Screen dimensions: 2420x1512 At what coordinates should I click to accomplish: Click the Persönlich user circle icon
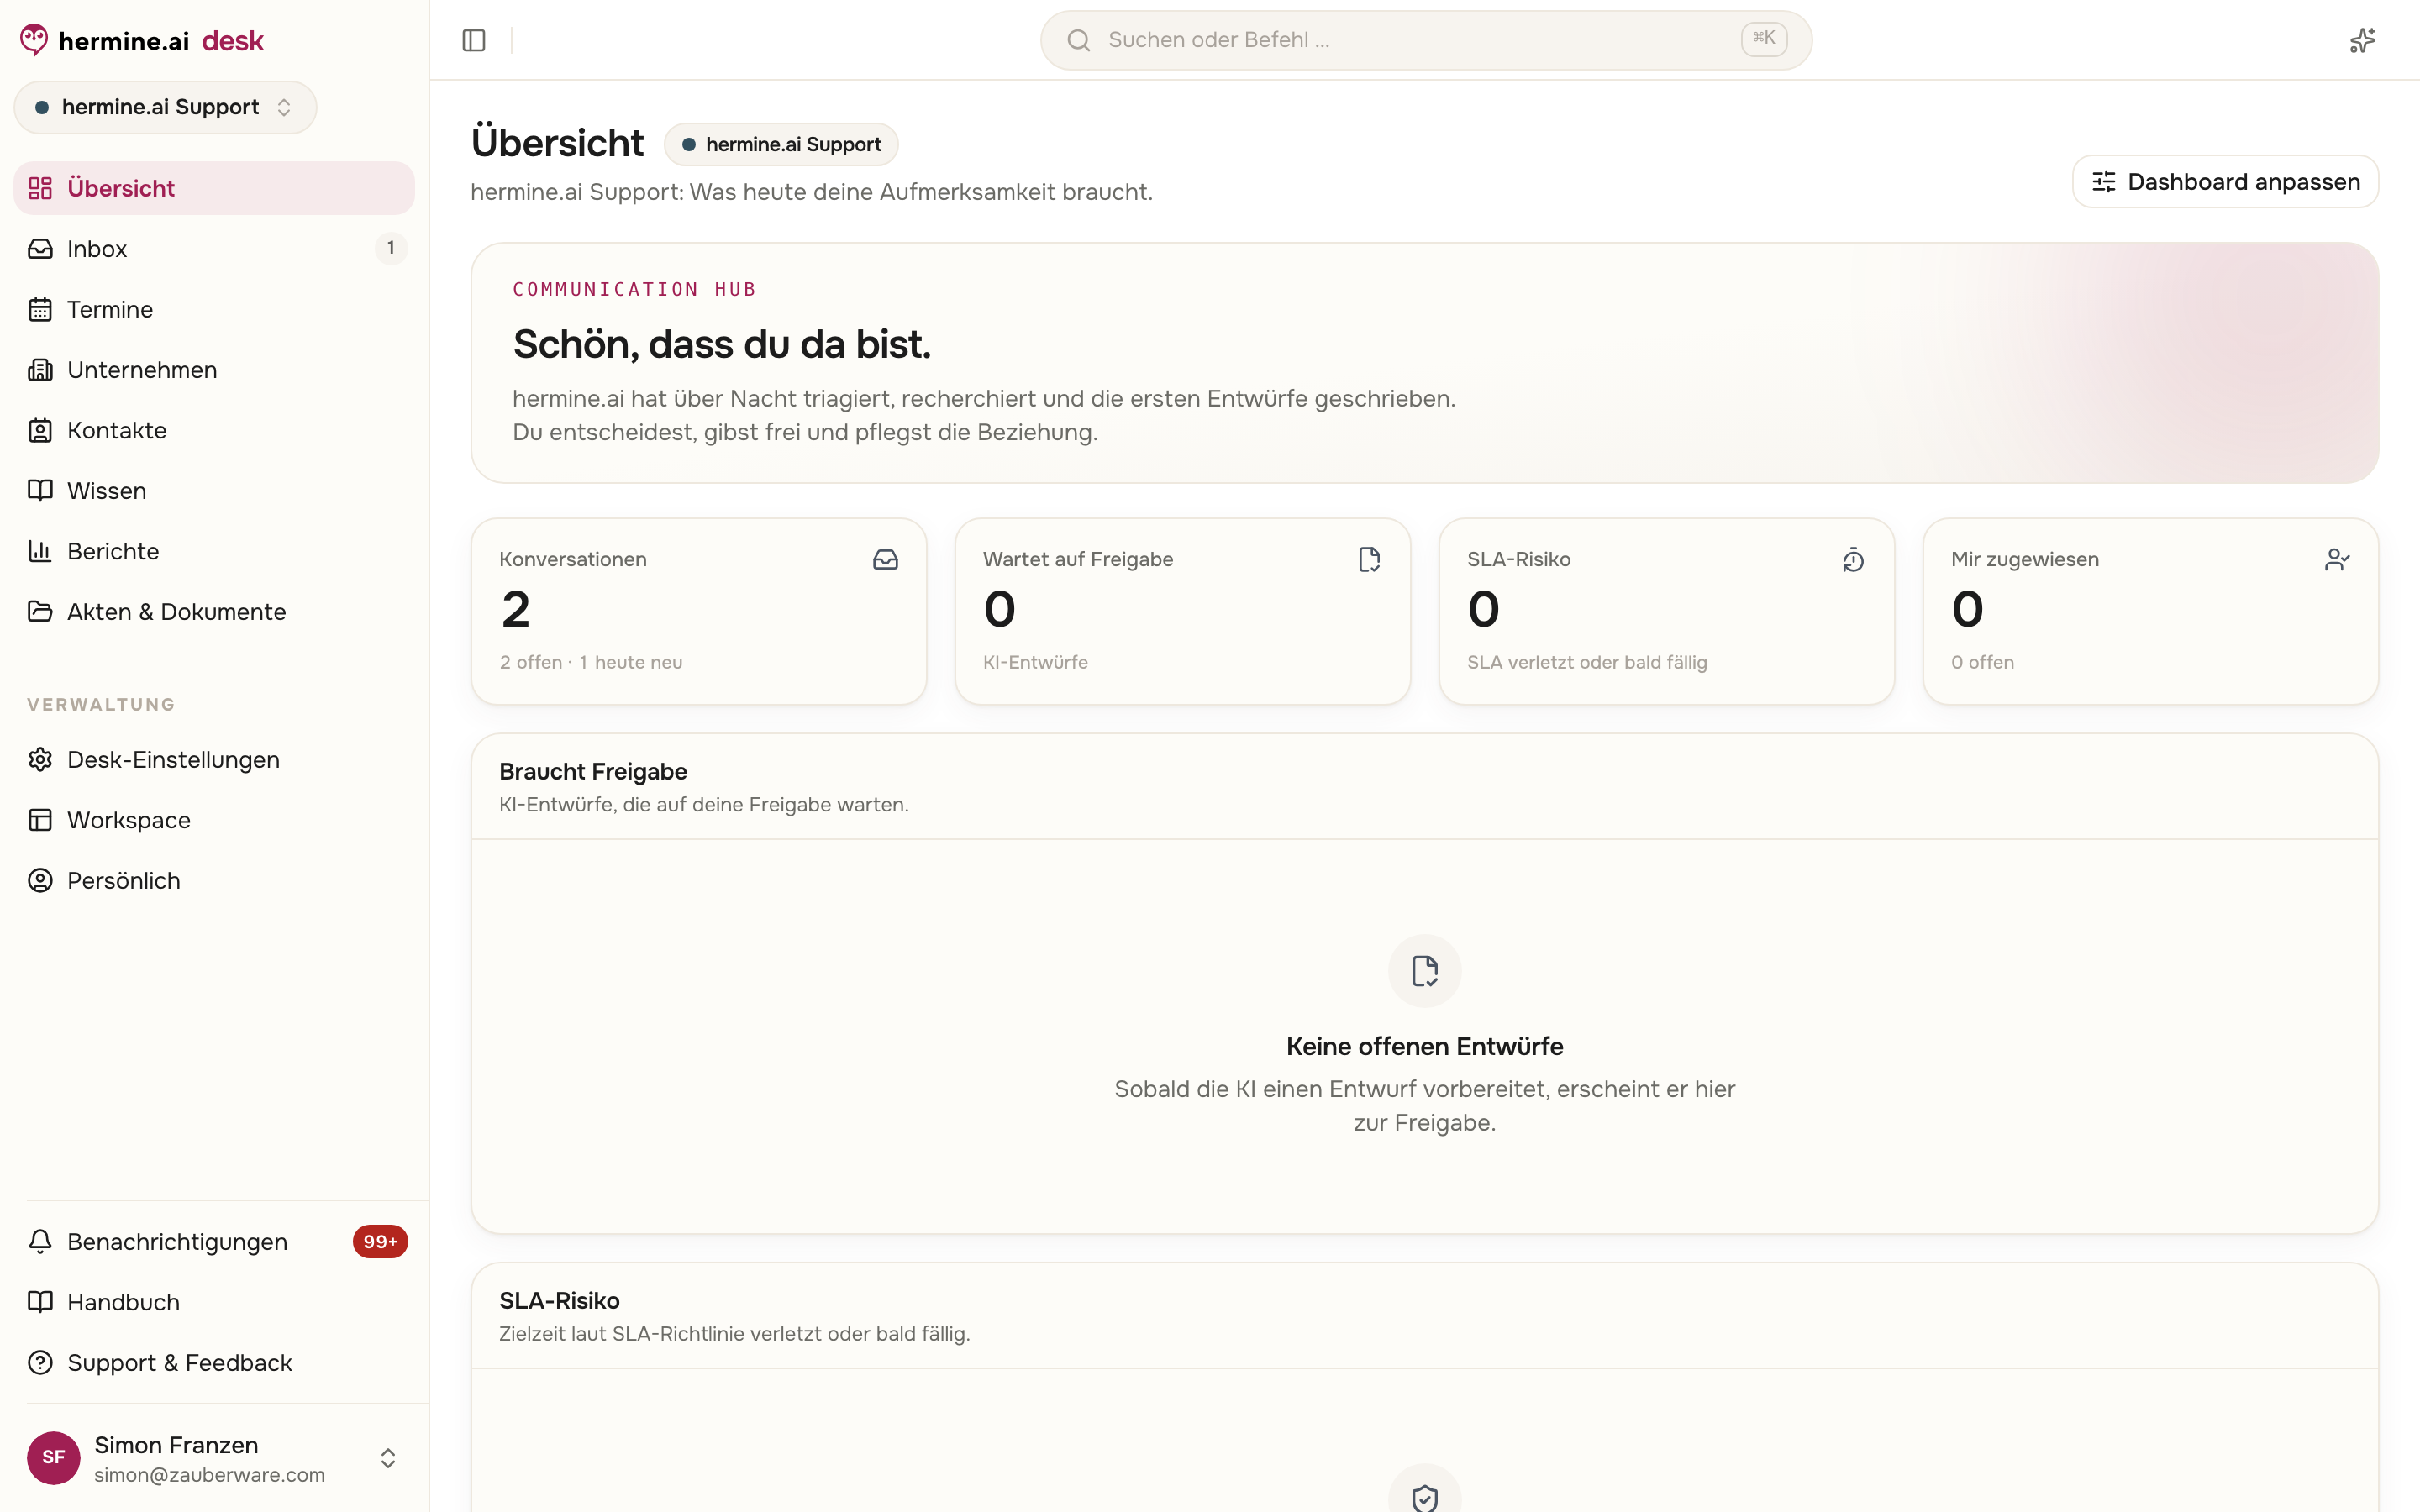pyautogui.click(x=40, y=881)
